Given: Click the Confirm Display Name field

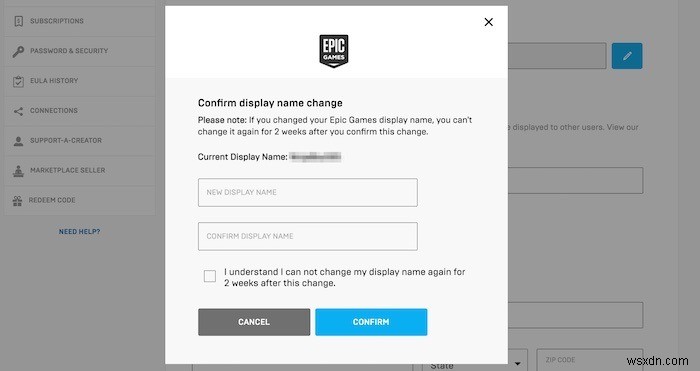Looking at the screenshot, I should [x=308, y=236].
